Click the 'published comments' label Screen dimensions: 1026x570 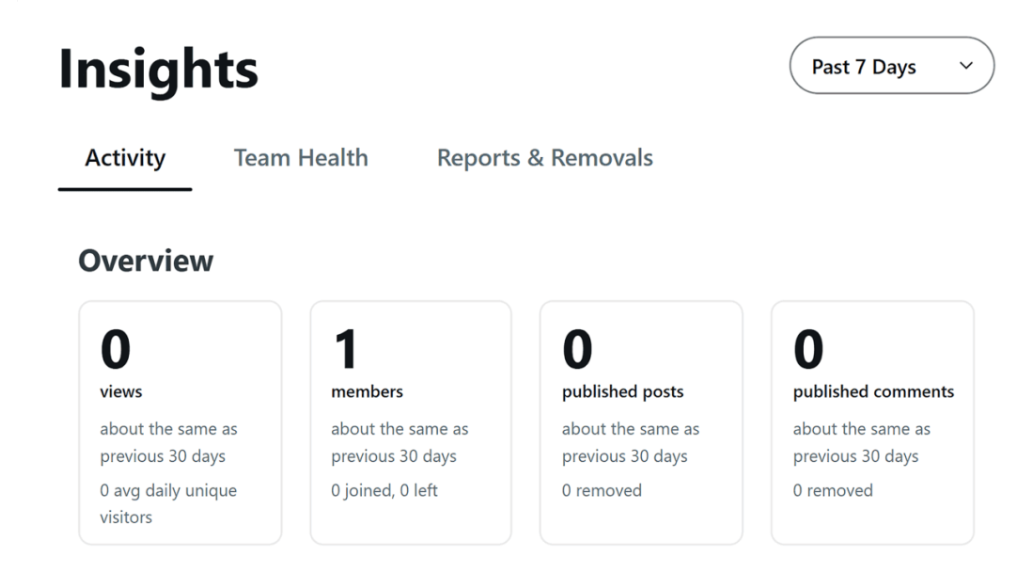pos(873,392)
